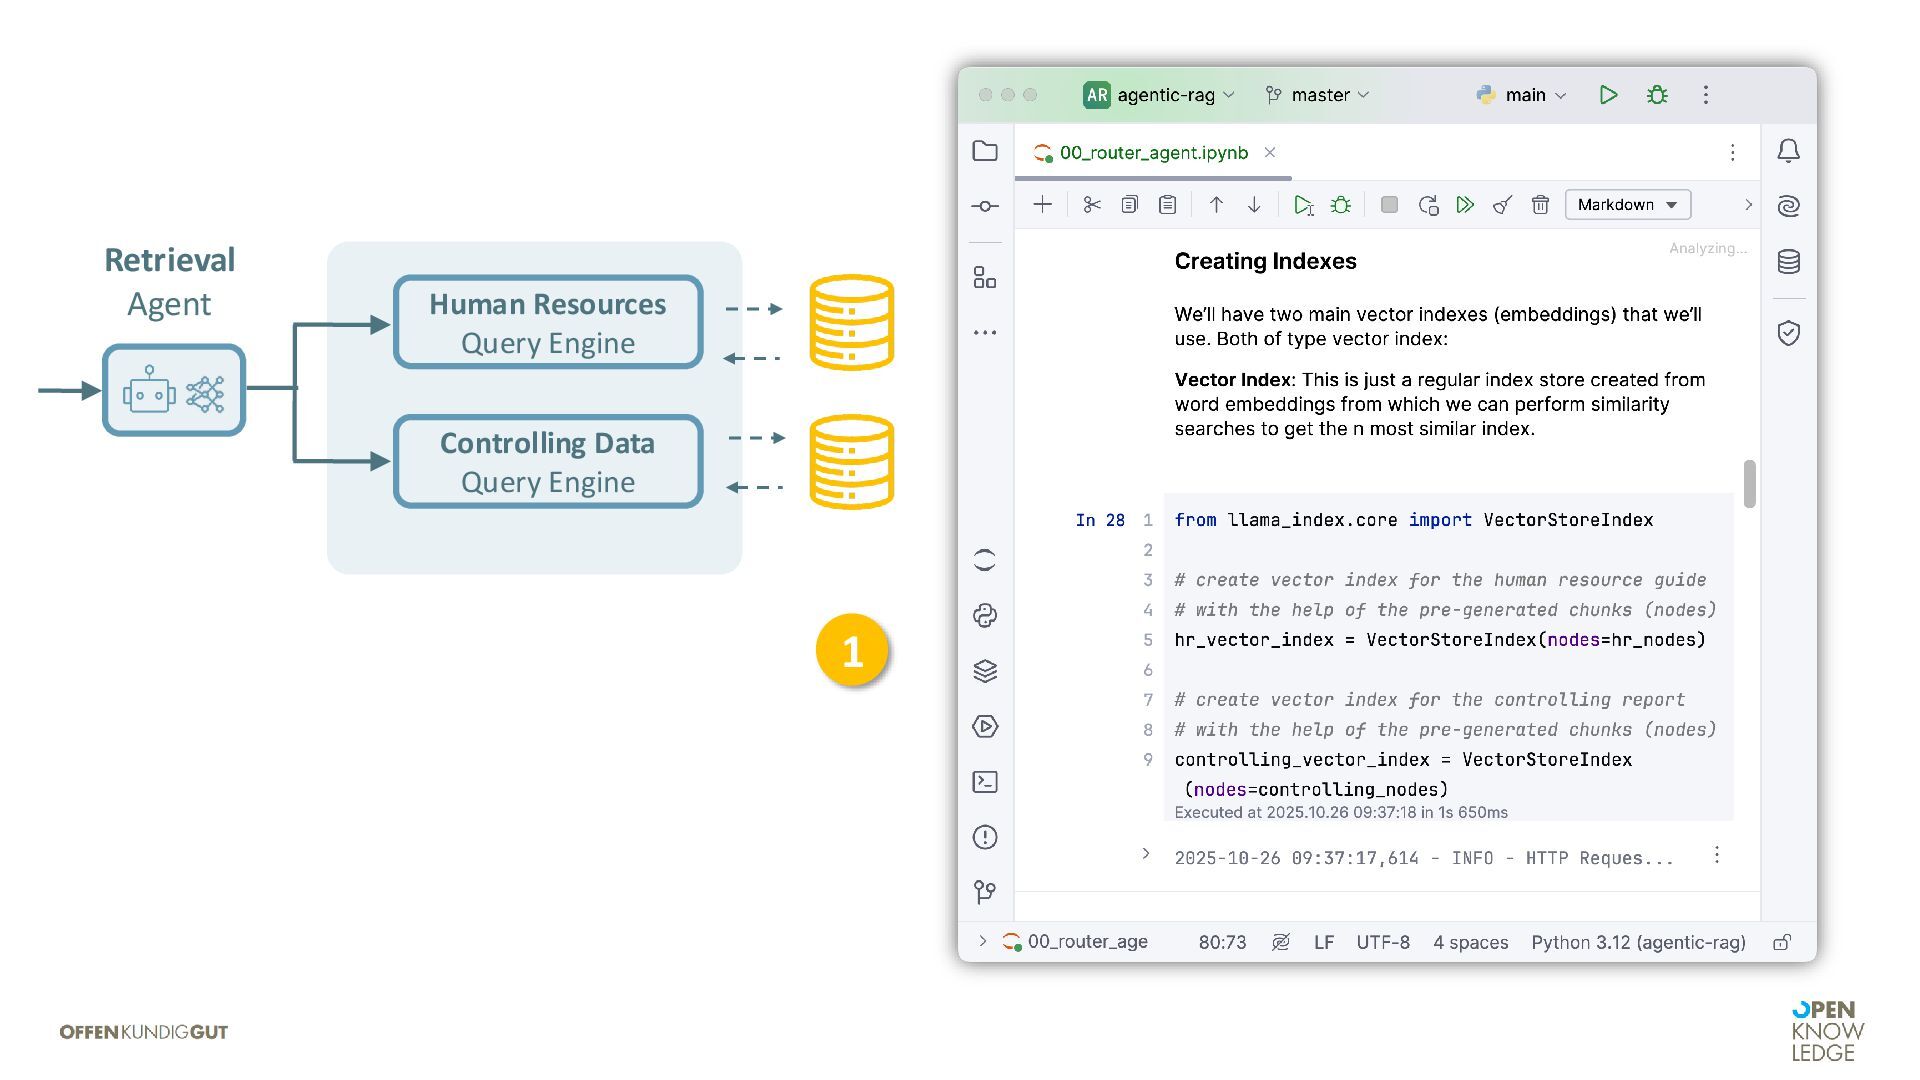Open the Terminal tool window
This screenshot has width=1920, height=1080.
click(985, 782)
